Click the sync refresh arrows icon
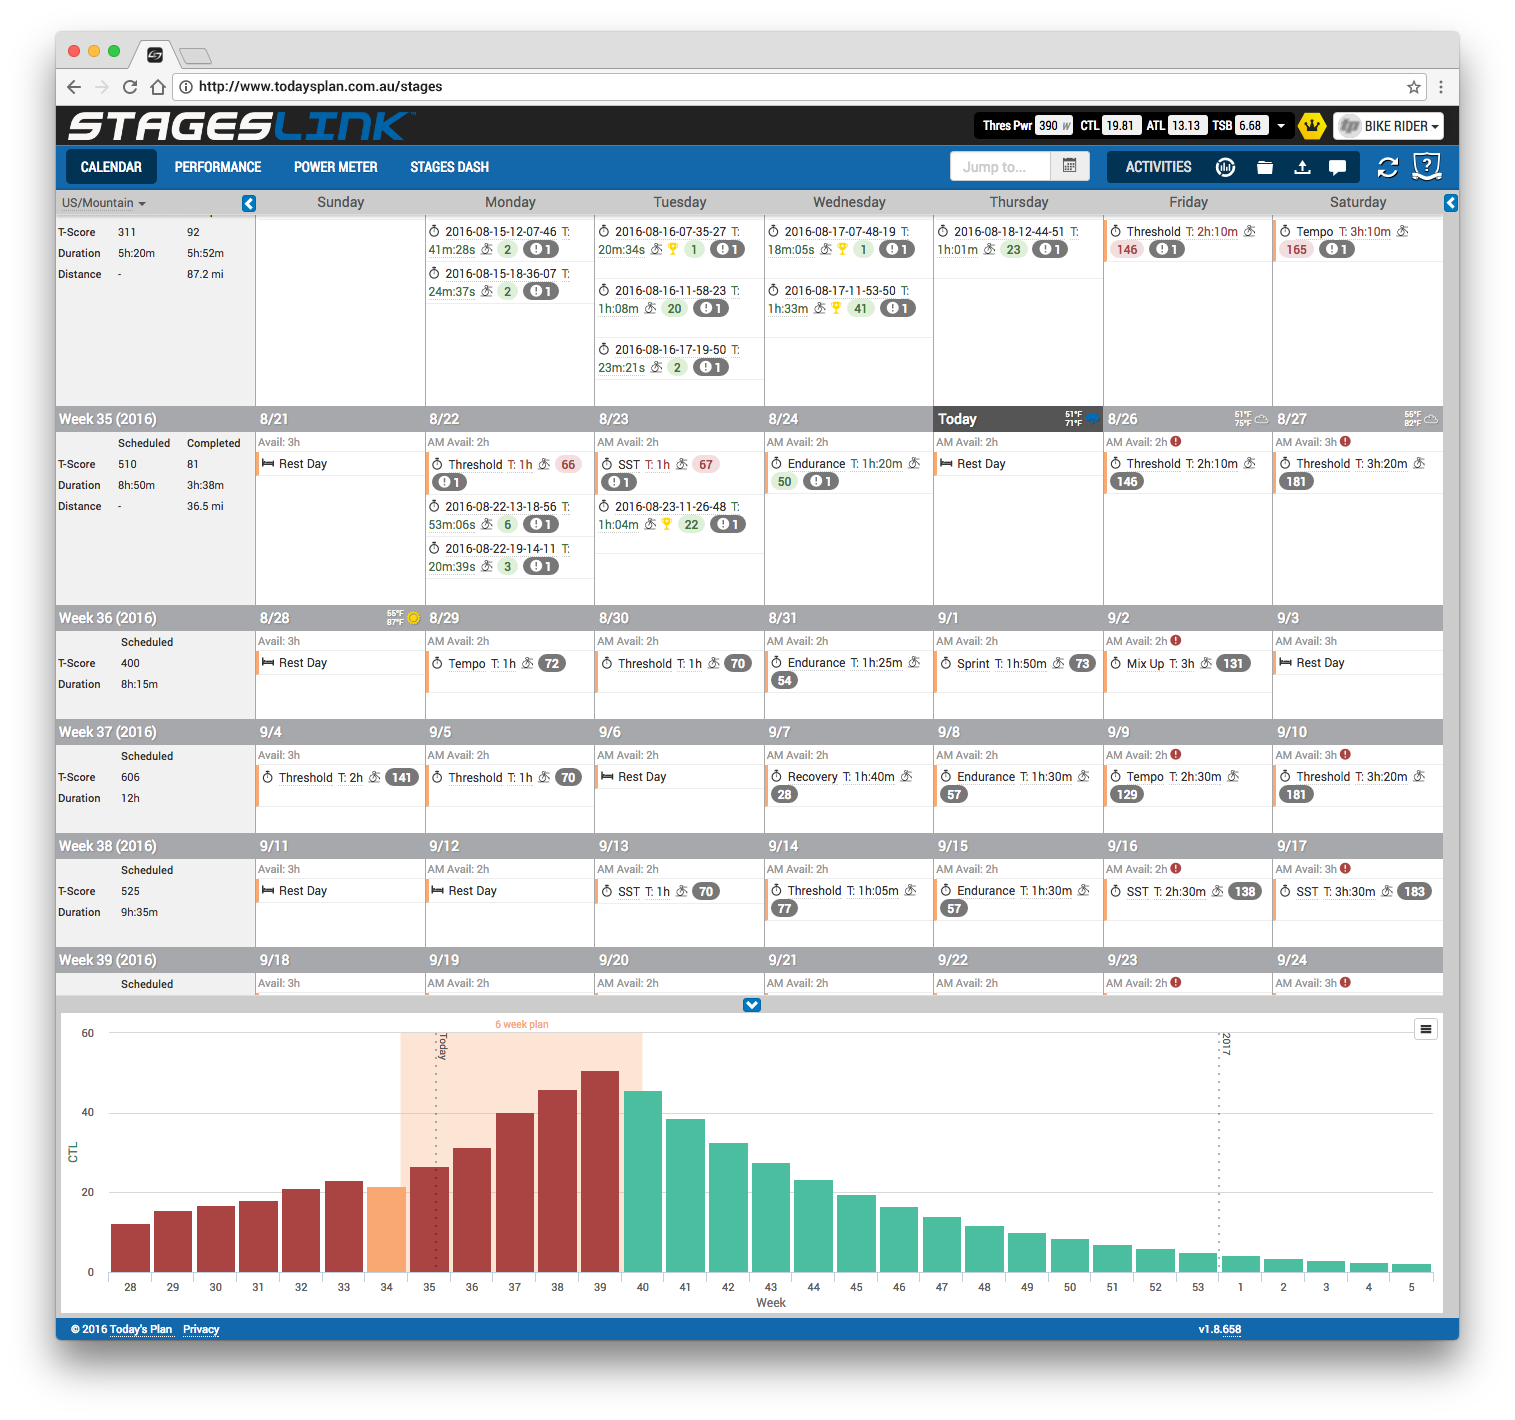1515x1420 pixels. (1387, 167)
